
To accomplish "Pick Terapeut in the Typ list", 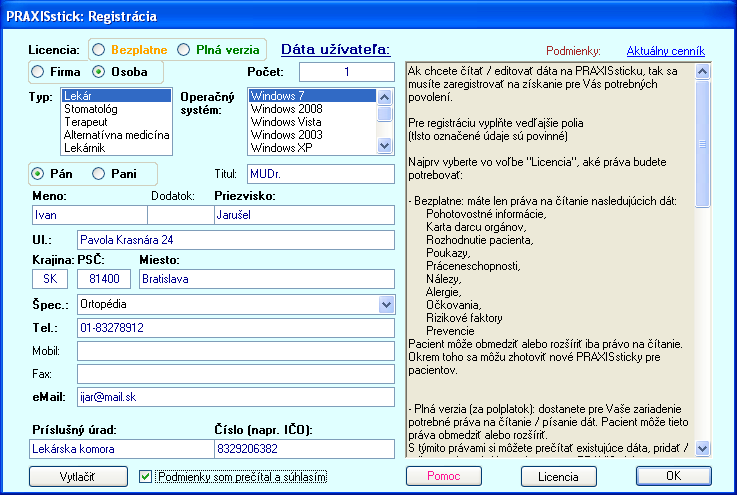I will click(x=116, y=122).
